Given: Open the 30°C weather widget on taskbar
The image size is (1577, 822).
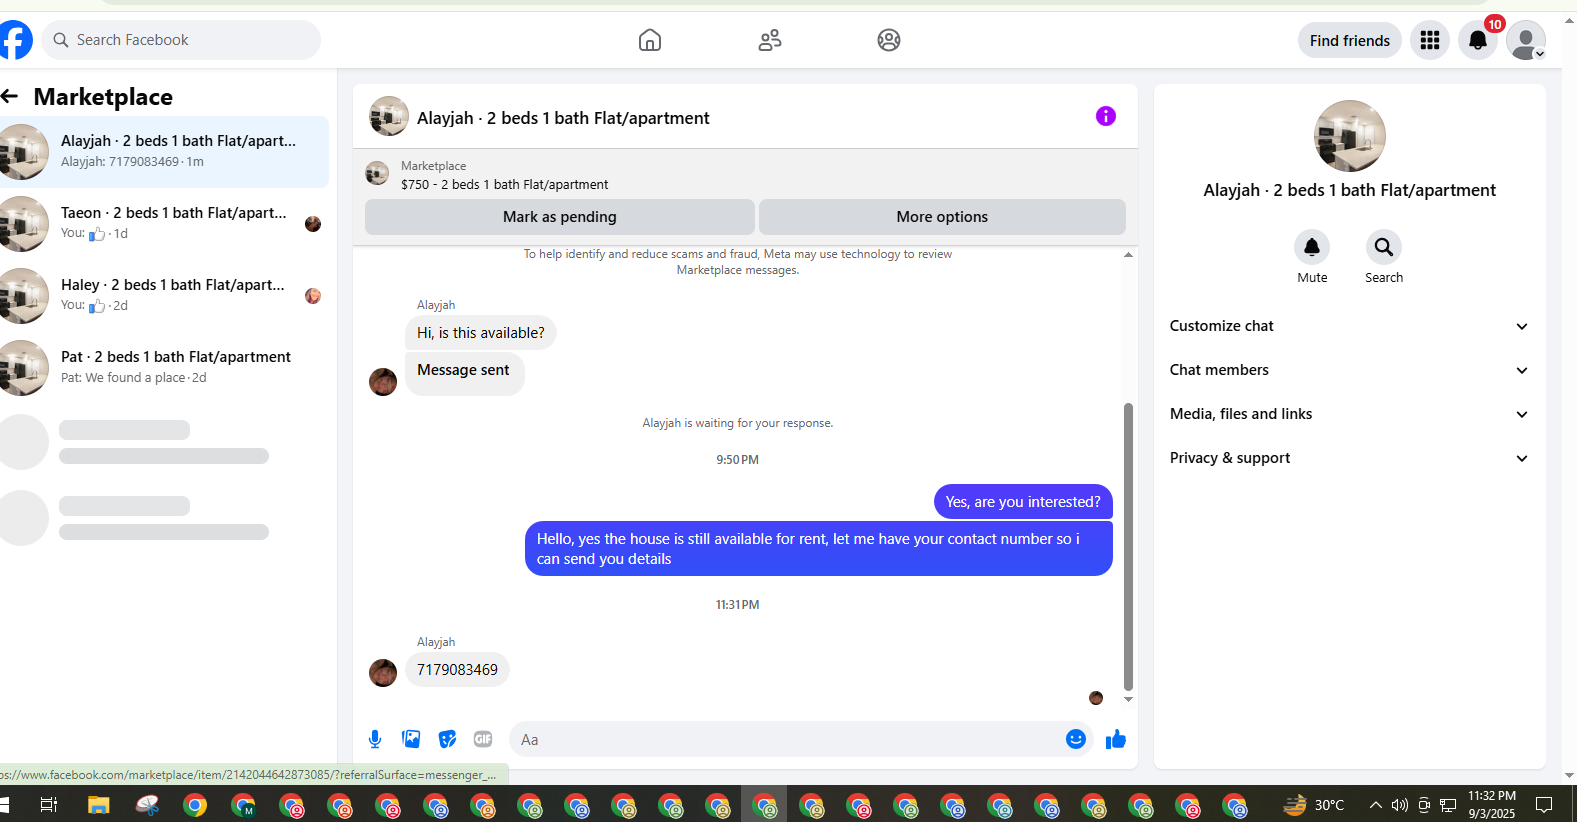Looking at the screenshot, I should [x=1314, y=805].
